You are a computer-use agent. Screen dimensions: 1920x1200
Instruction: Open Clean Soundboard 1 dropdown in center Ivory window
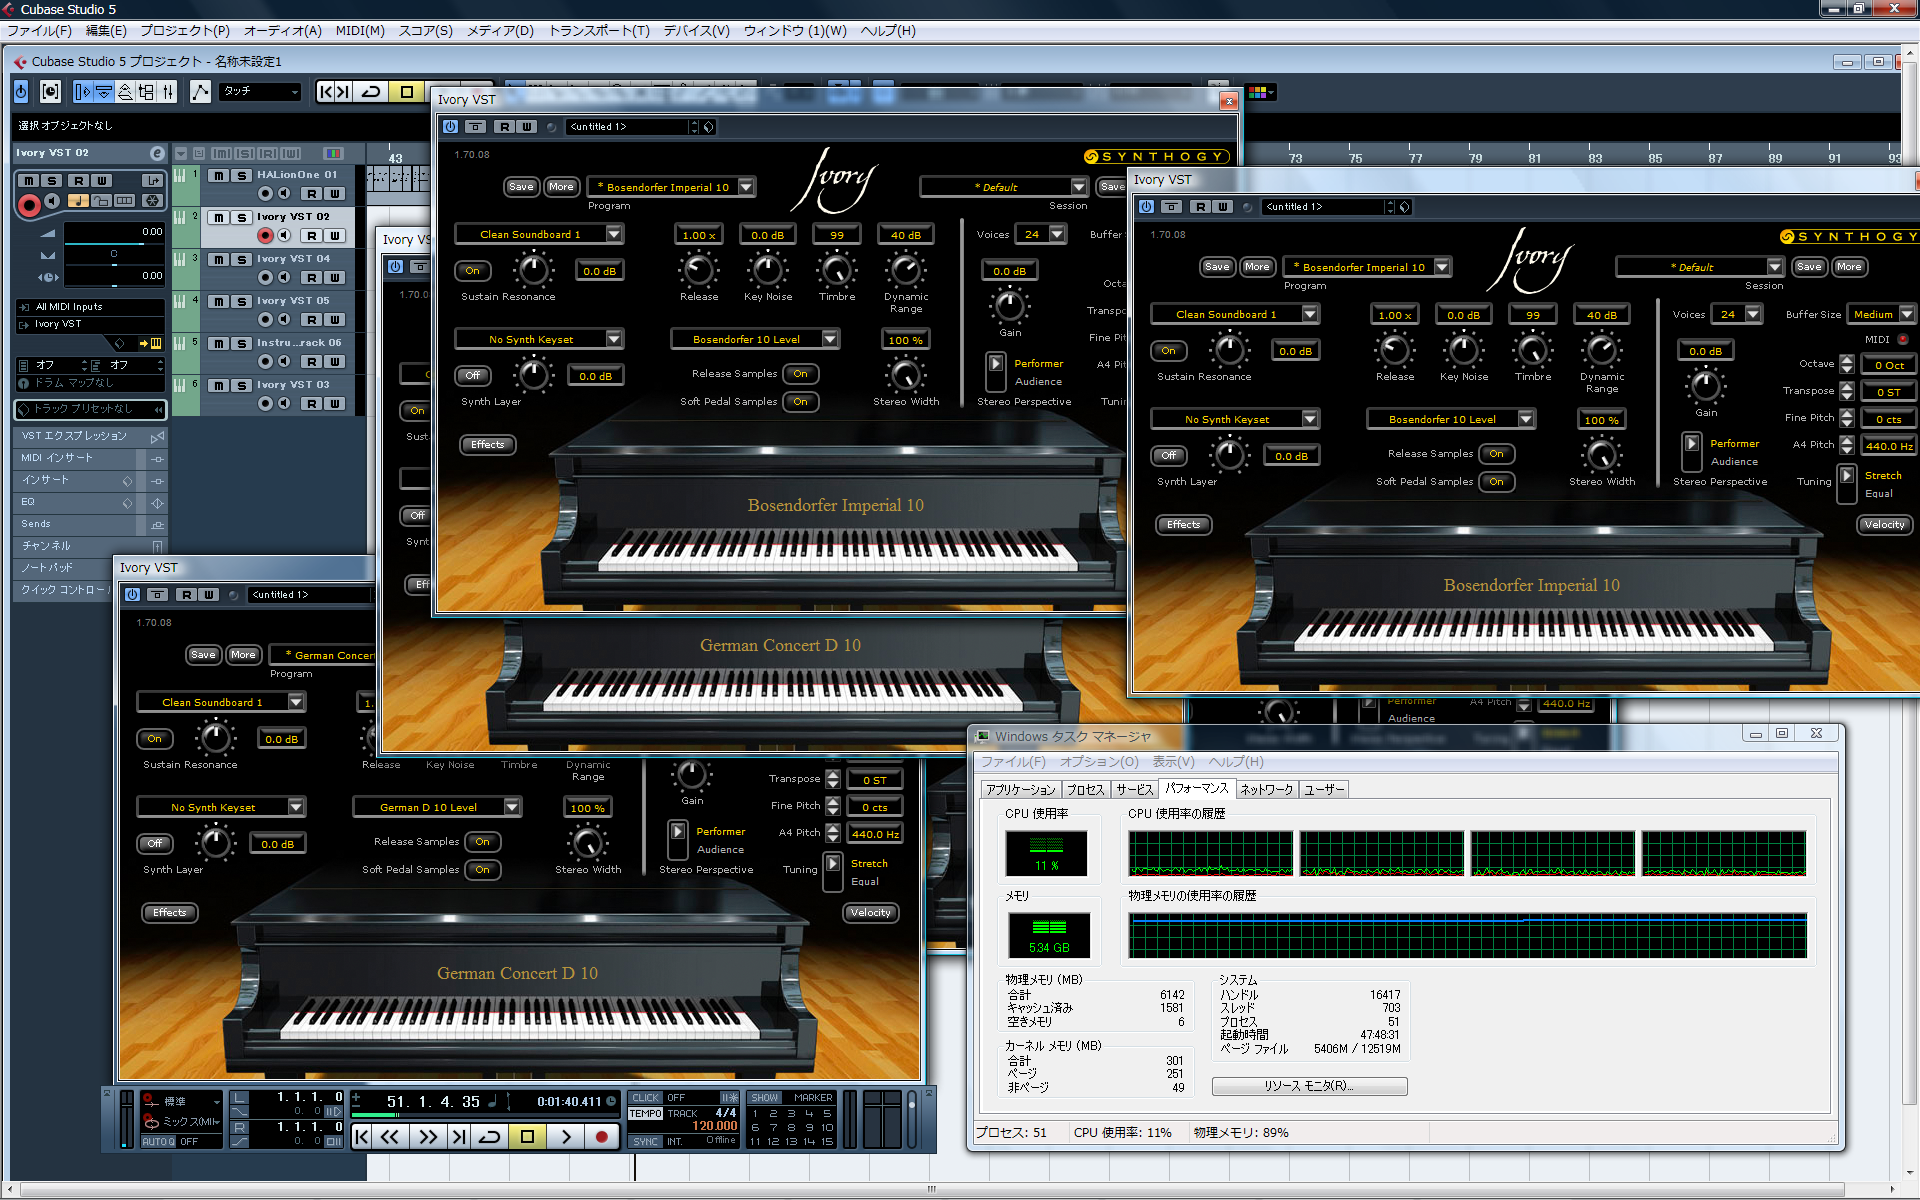tap(614, 234)
